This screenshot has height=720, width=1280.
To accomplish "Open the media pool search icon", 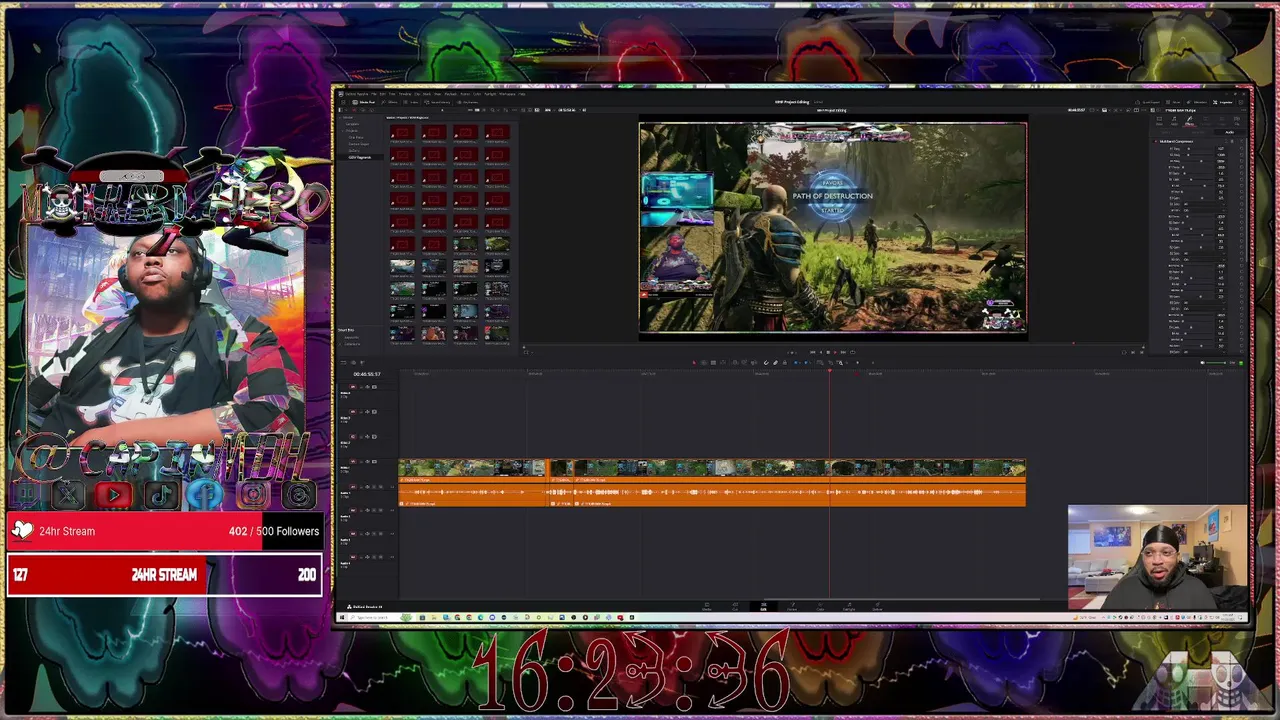I will pyautogui.click(x=492, y=110).
